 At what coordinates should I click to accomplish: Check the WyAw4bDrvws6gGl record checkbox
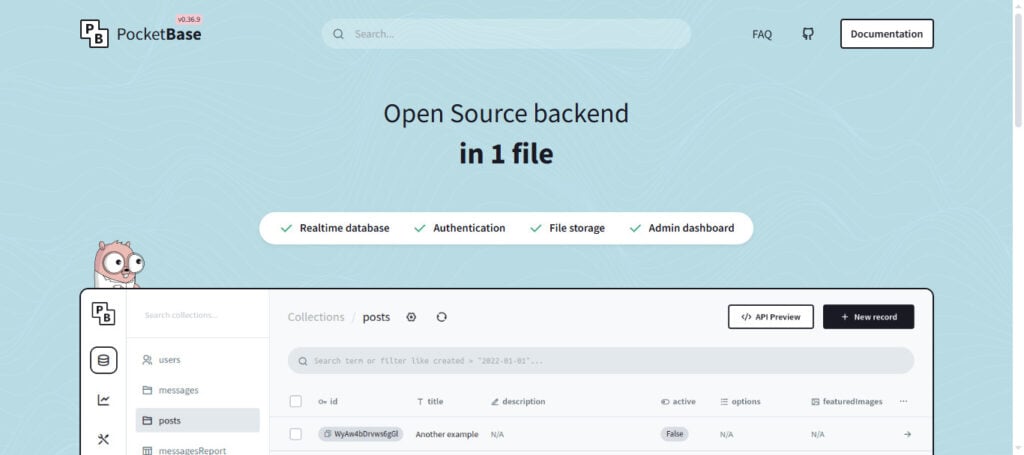click(296, 434)
